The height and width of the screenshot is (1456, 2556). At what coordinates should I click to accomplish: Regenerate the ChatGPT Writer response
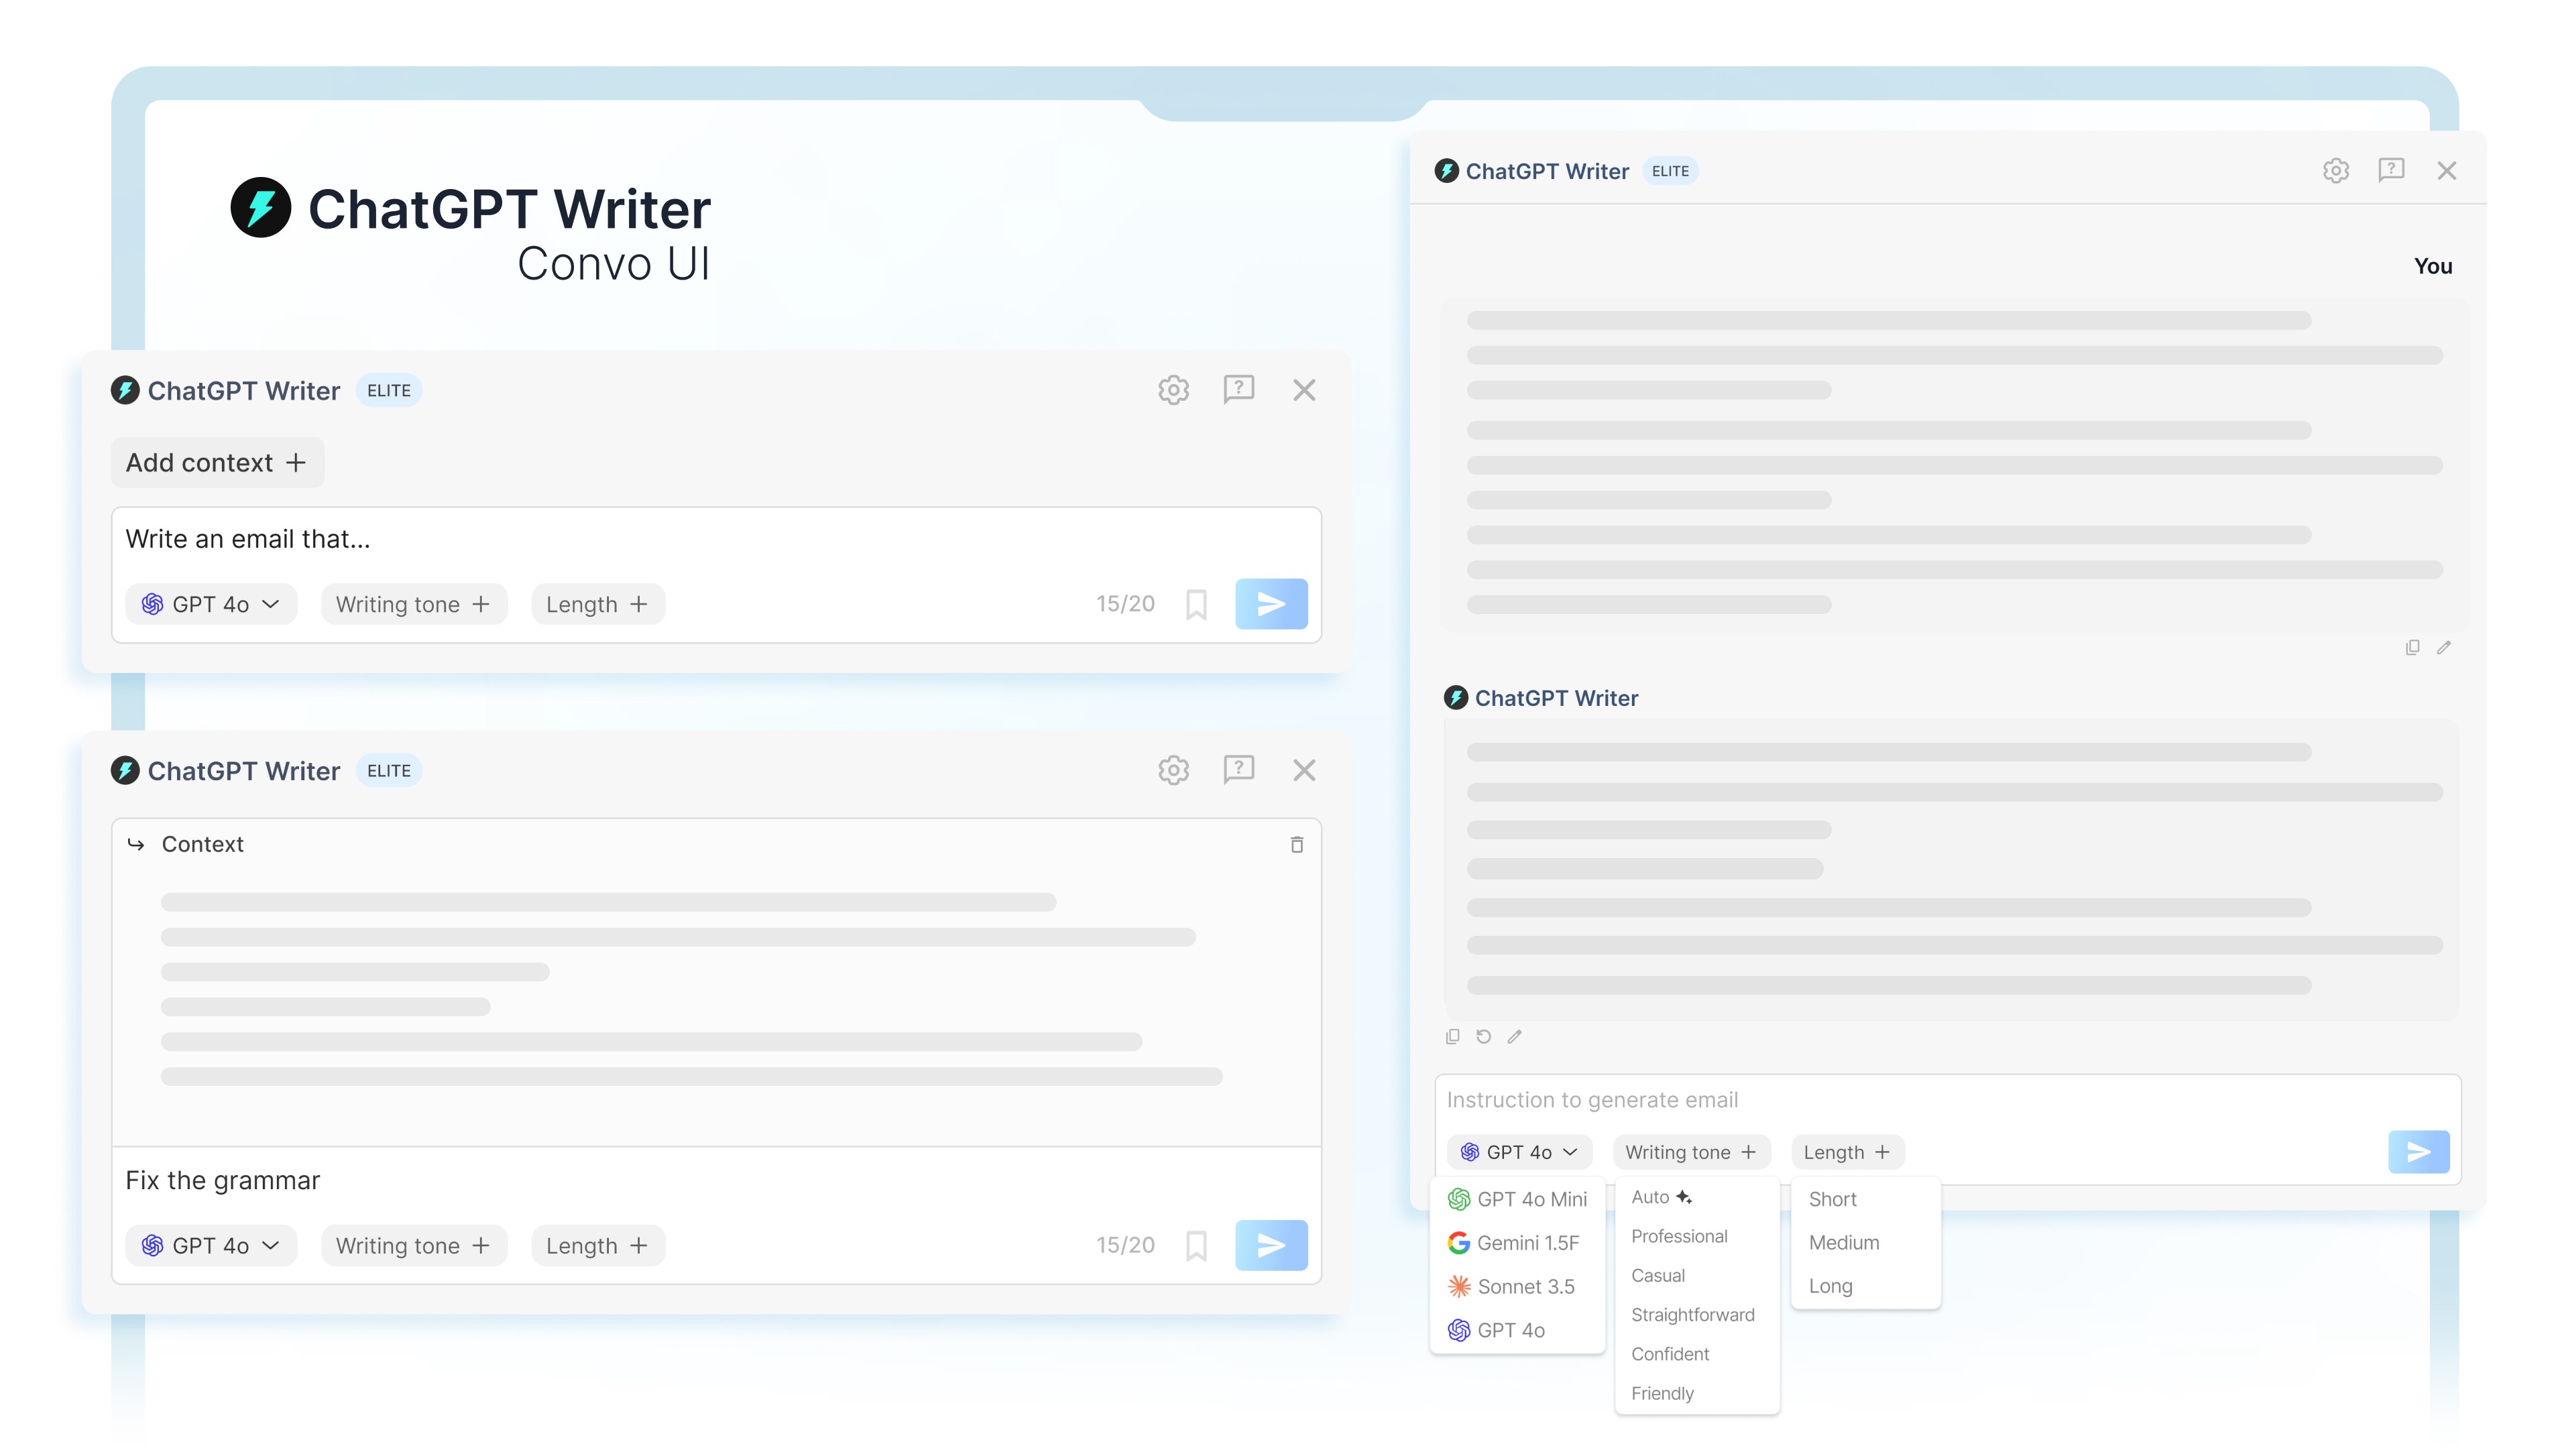click(1483, 1037)
